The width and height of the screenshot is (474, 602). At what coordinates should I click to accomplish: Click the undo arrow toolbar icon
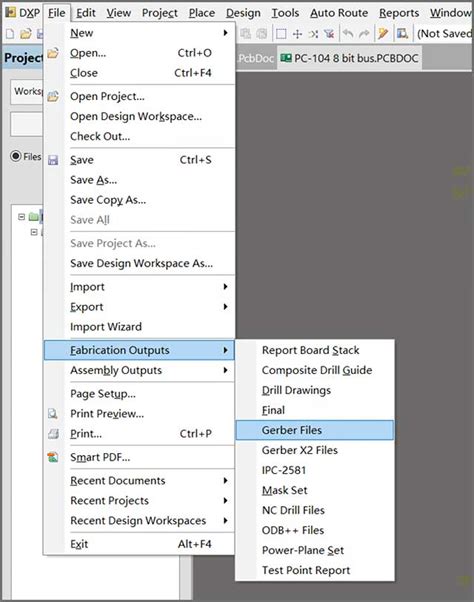click(x=348, y=34)
